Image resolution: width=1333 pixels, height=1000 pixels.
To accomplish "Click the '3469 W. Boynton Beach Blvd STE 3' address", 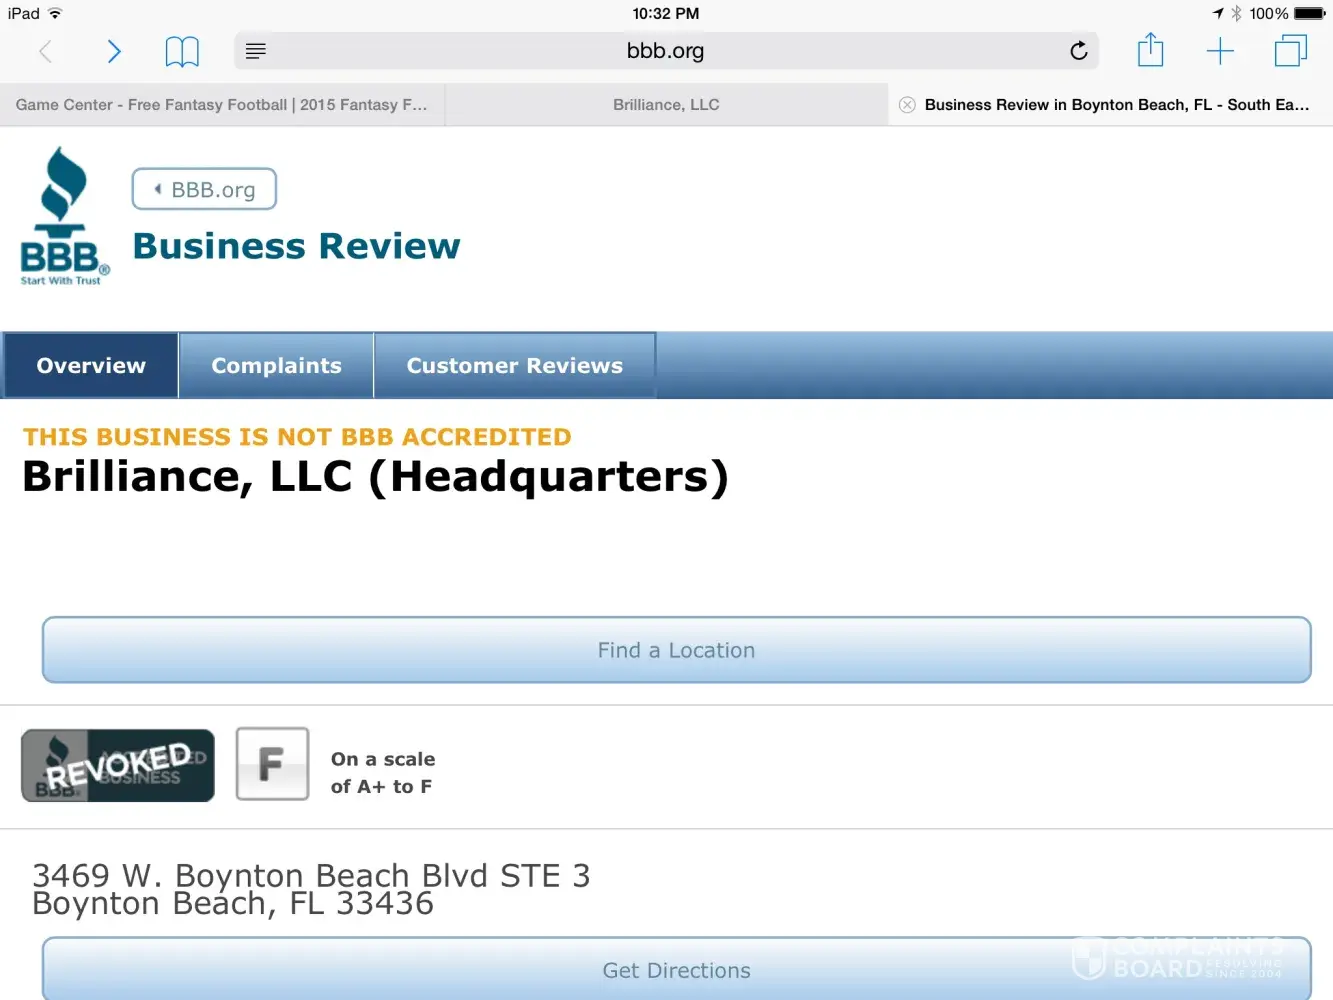I will [x=311, y=875].
